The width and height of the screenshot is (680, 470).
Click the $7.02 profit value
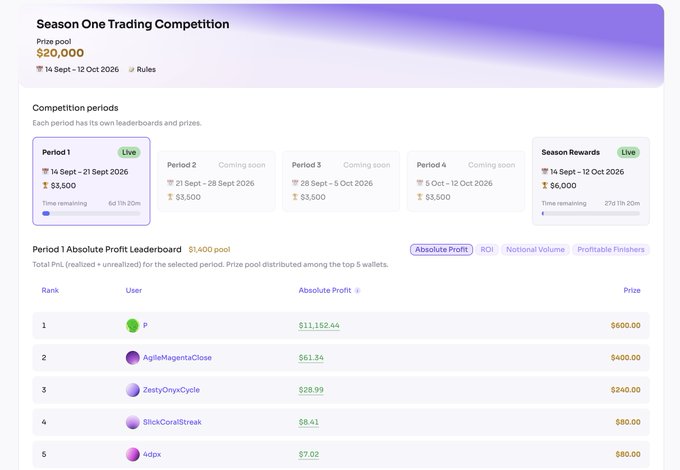(308, 454)
